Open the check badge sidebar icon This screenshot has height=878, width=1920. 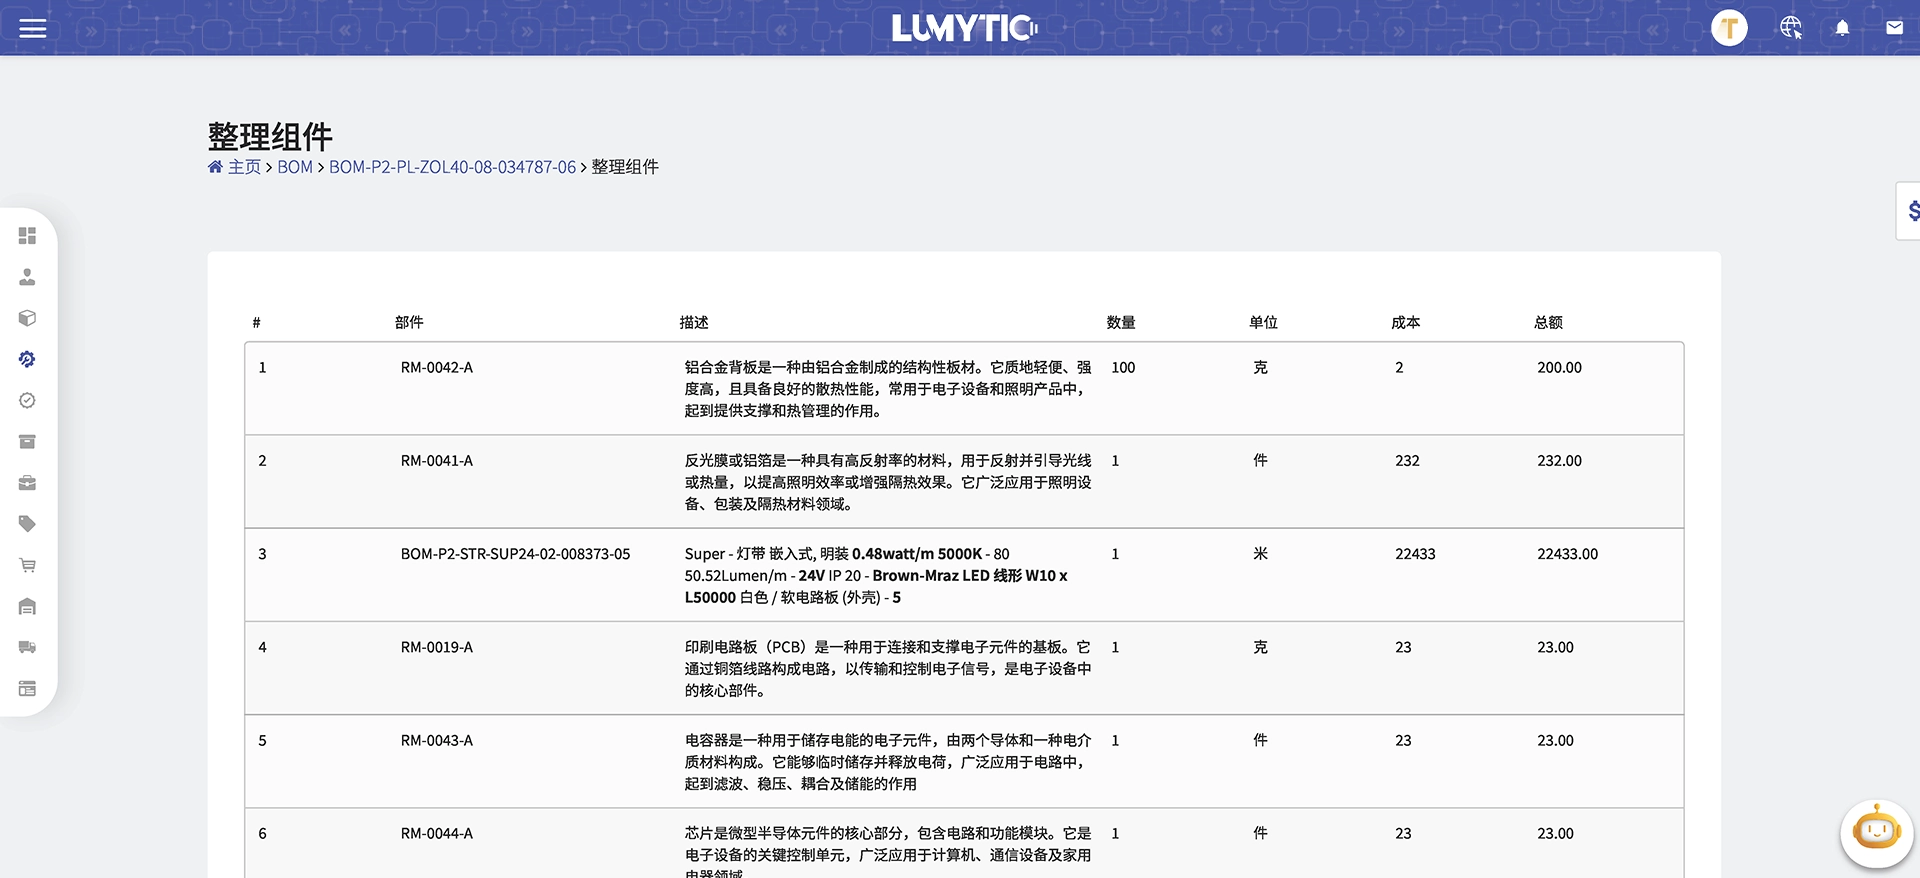(x=28, y=401)
